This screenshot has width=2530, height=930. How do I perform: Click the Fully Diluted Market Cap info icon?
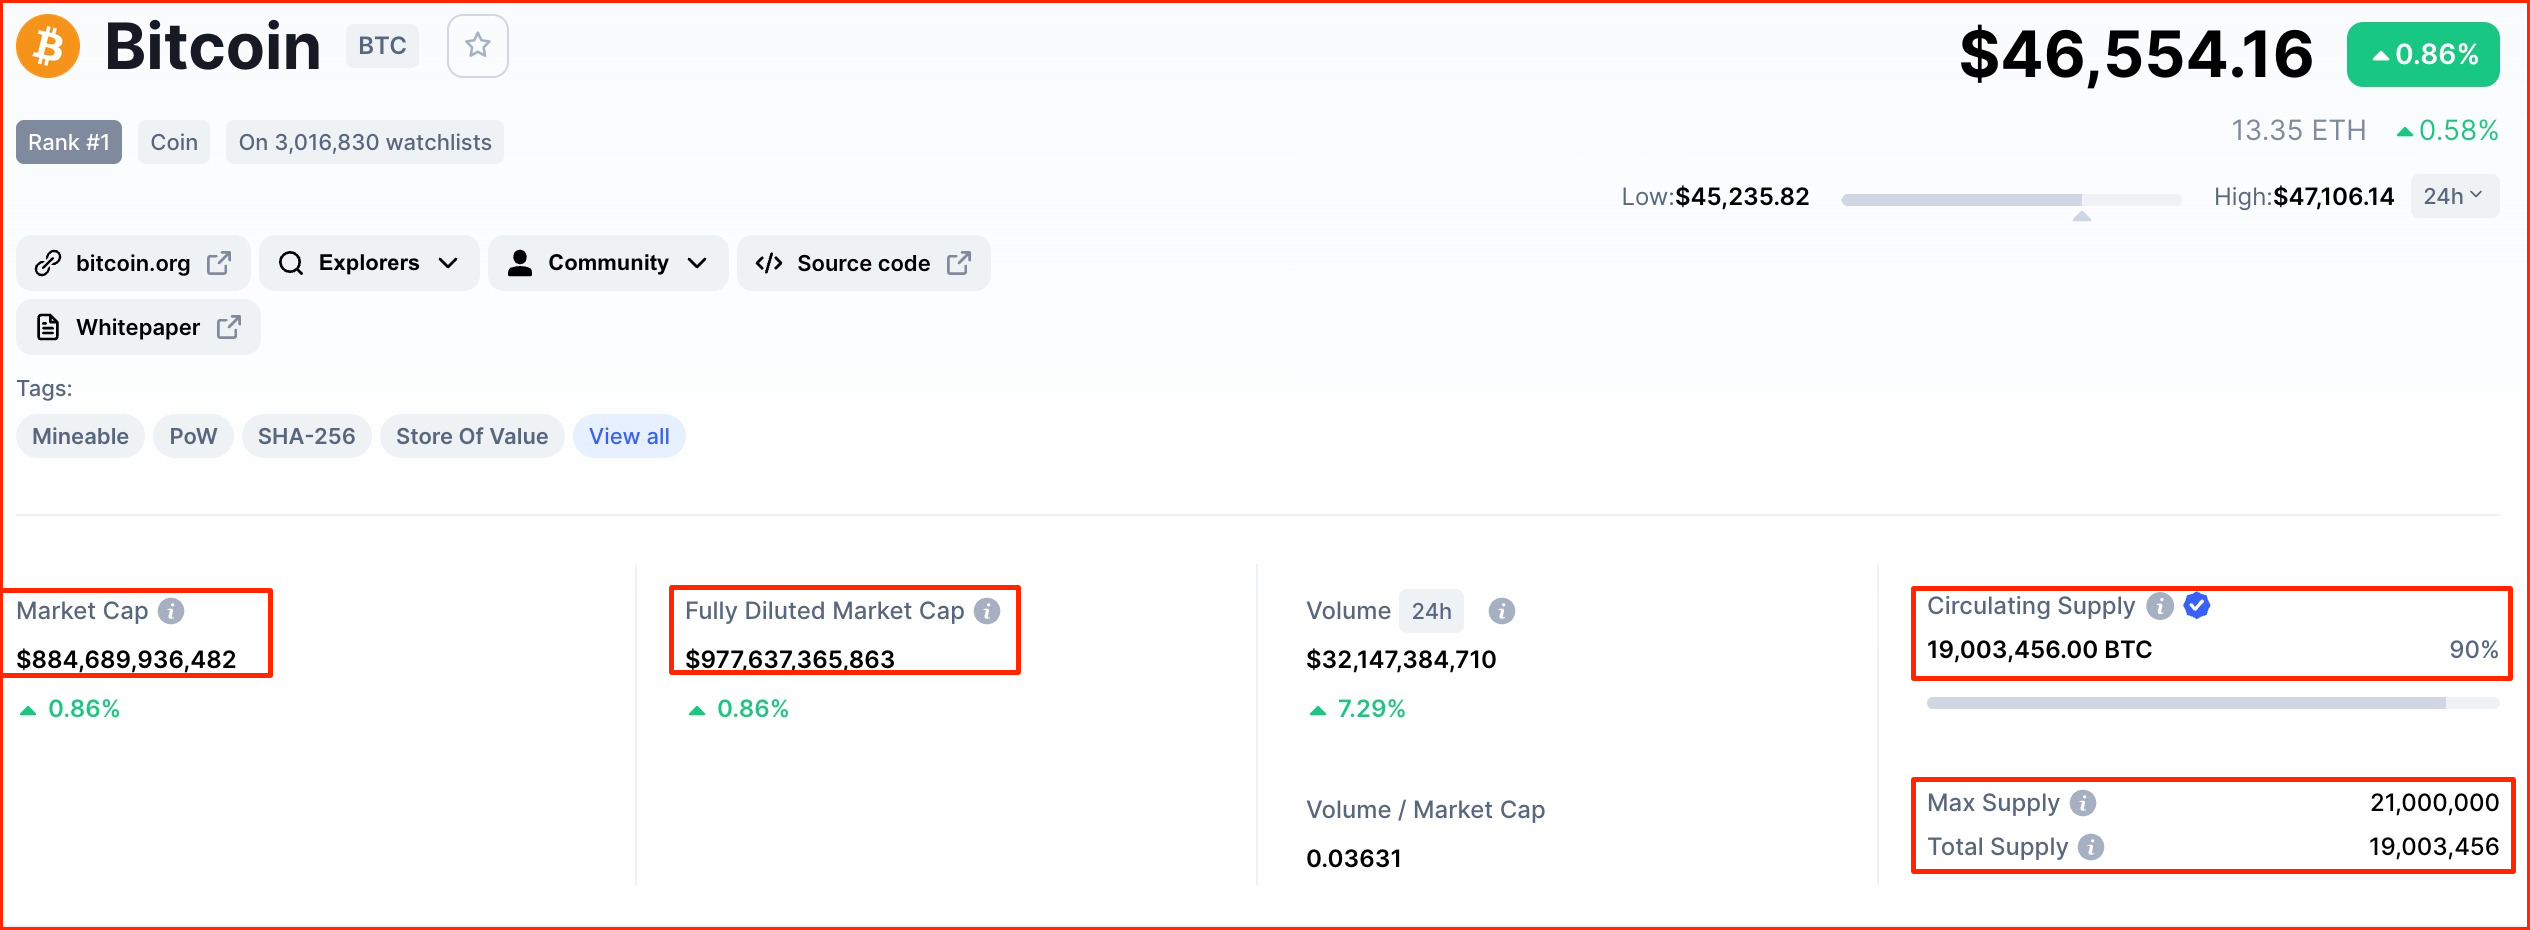click(987, 611)
